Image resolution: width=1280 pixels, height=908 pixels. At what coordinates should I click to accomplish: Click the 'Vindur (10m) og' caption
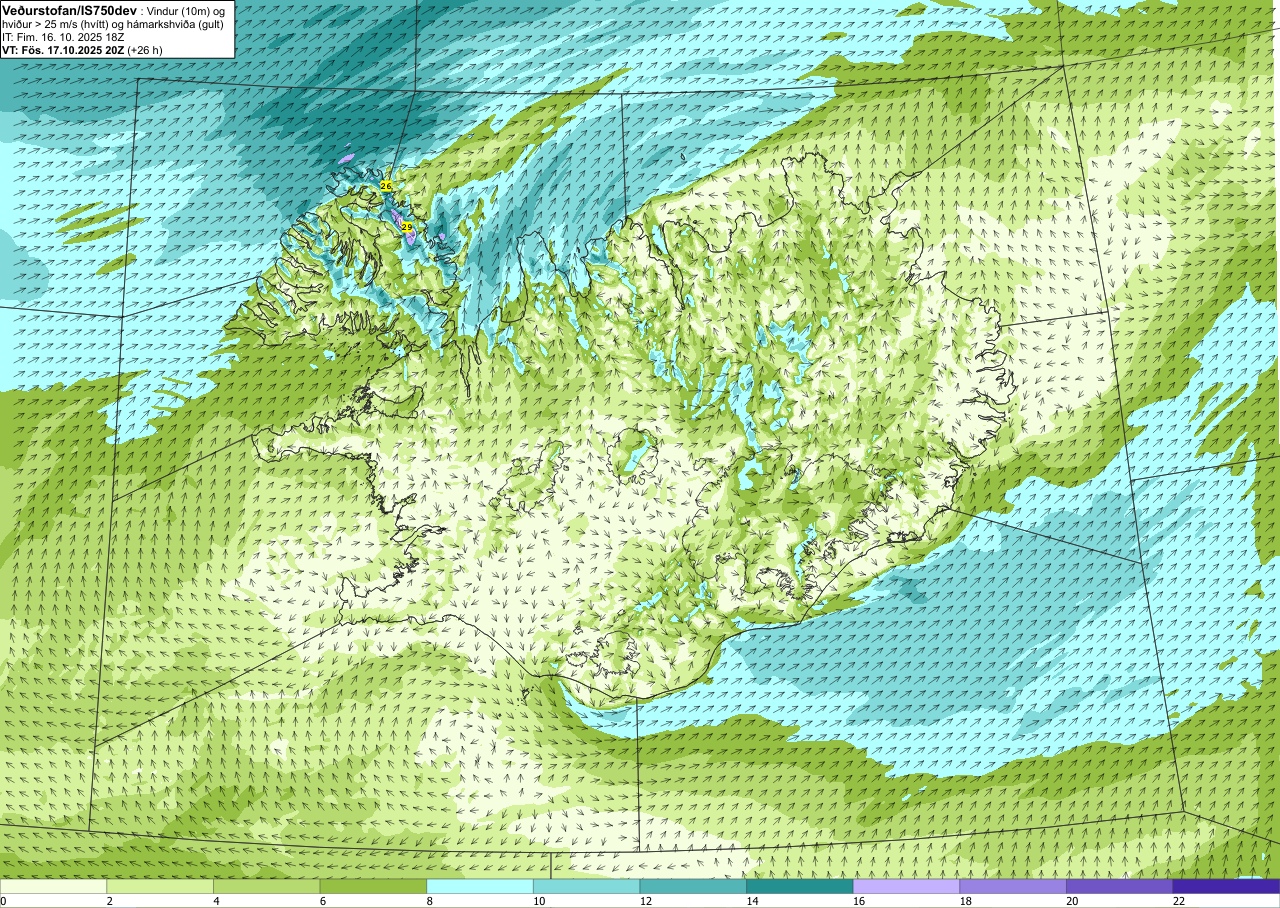coord(186,10)
